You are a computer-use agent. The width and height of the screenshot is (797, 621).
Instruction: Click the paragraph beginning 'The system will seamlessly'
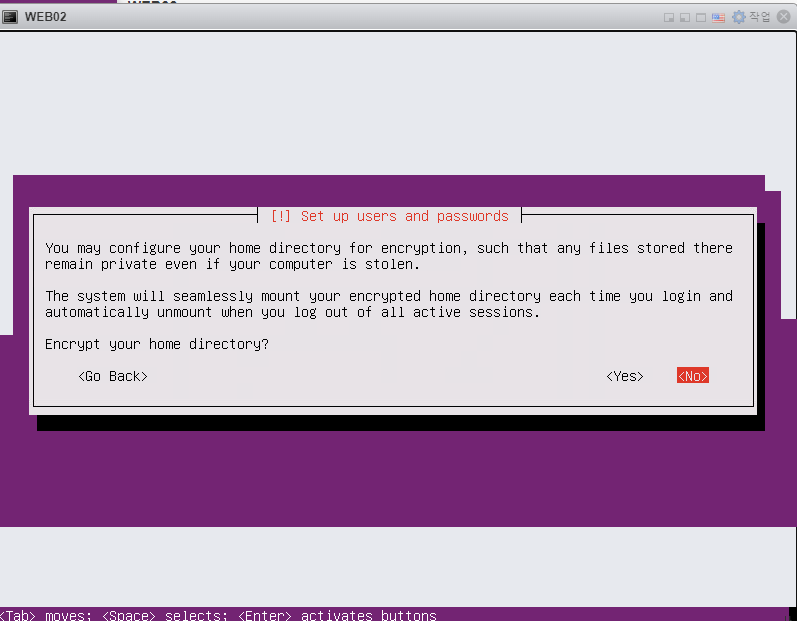[x=389, y=304]
